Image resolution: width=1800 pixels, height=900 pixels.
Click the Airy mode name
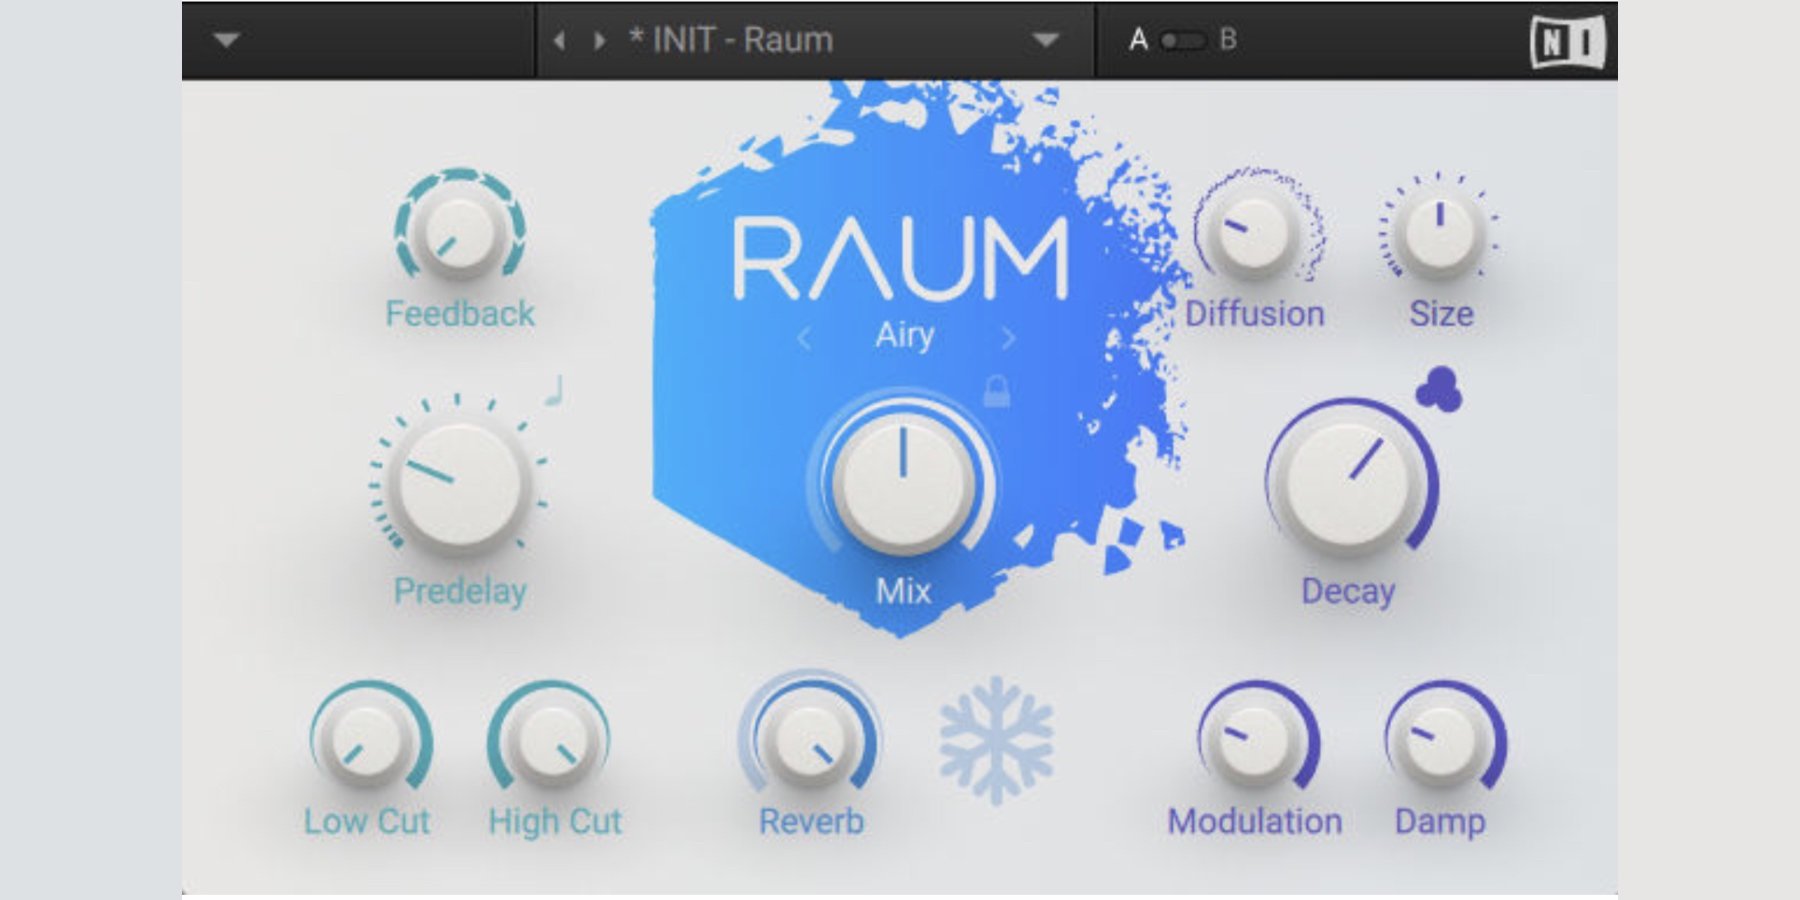click(x=905, y=335)
